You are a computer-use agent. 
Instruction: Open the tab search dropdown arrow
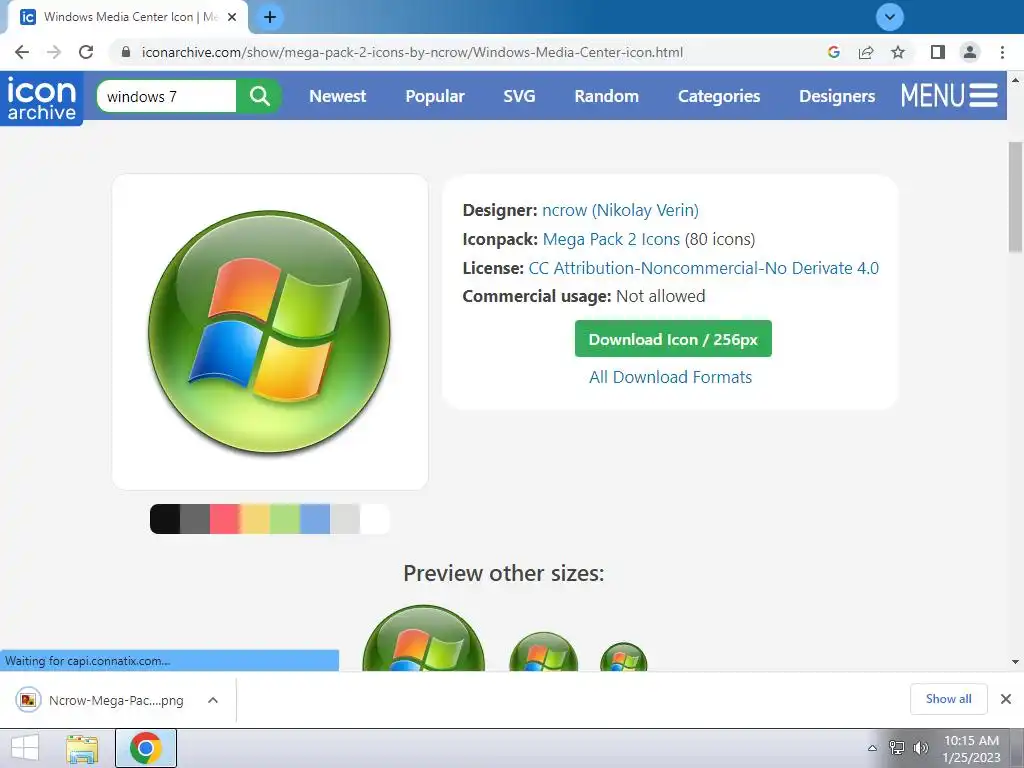(x=889, y=17)
